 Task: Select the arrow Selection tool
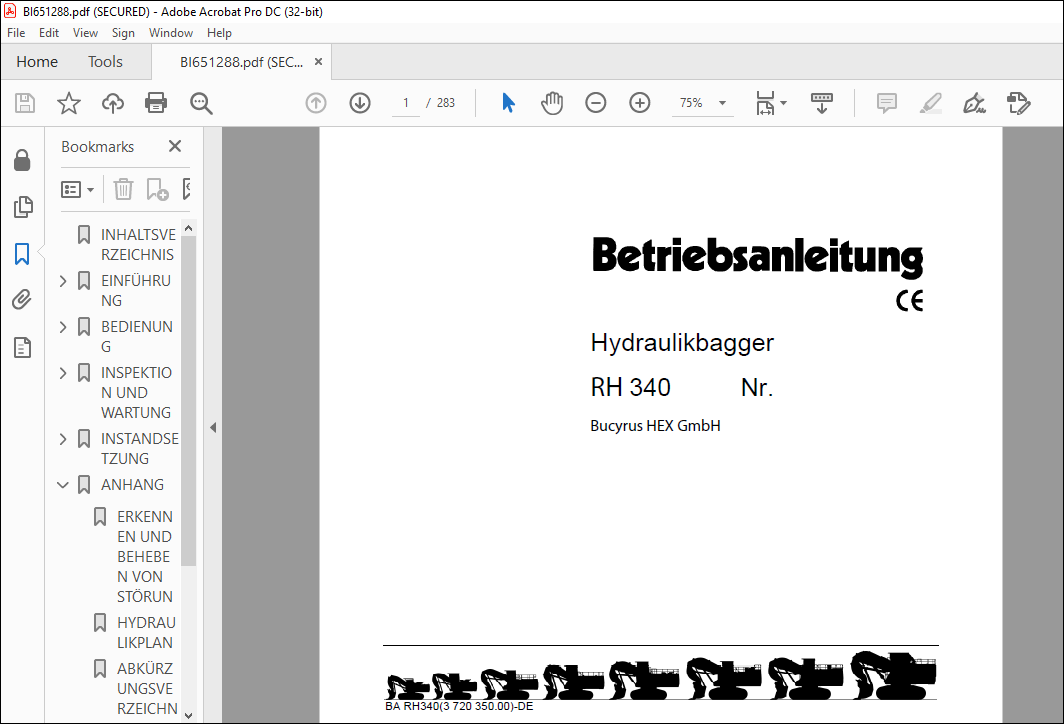tap(508, 103)
